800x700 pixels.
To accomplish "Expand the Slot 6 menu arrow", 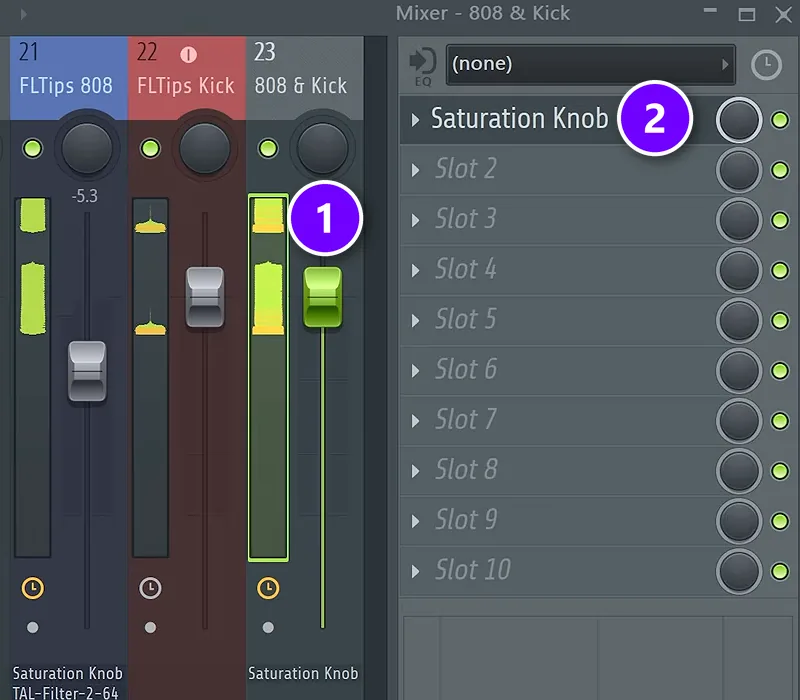I will point(415,370).
